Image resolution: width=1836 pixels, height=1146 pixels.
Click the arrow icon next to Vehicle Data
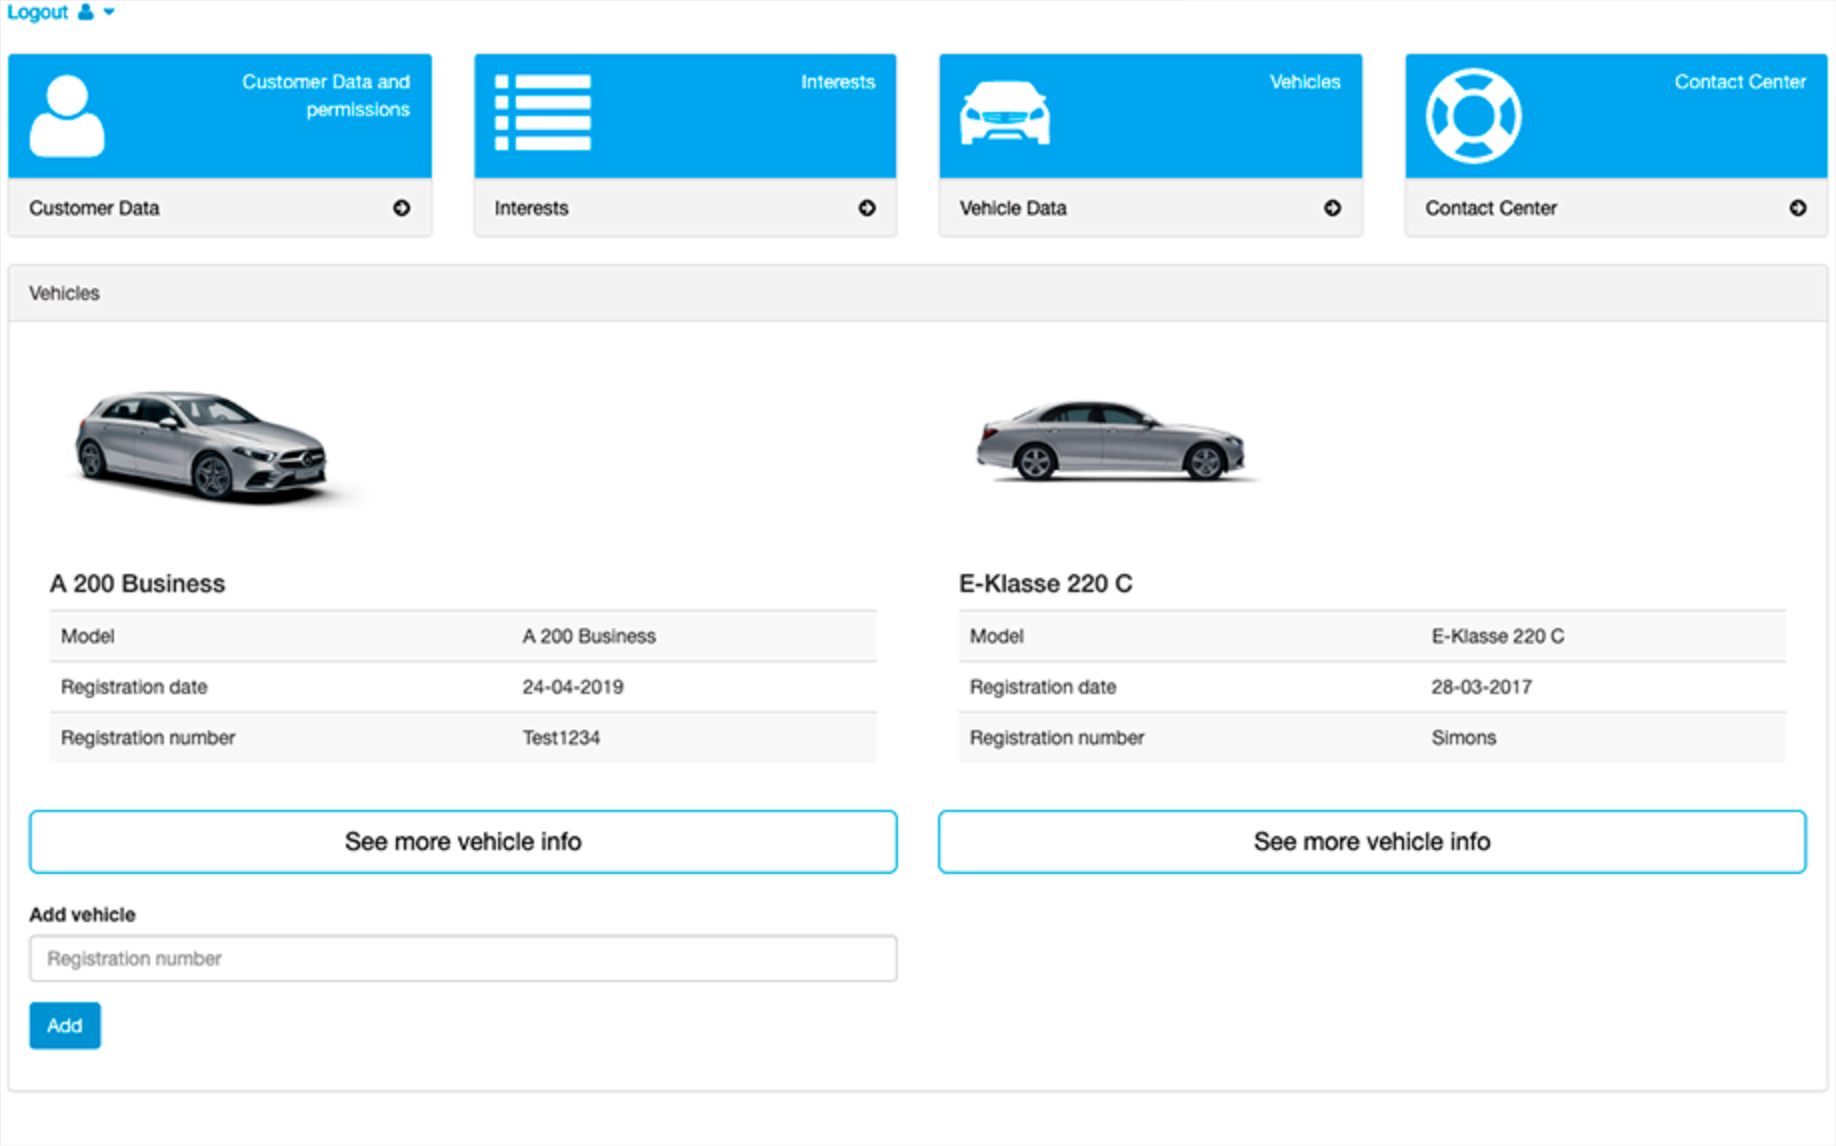pyautogui.click(x=1333, y=208)
